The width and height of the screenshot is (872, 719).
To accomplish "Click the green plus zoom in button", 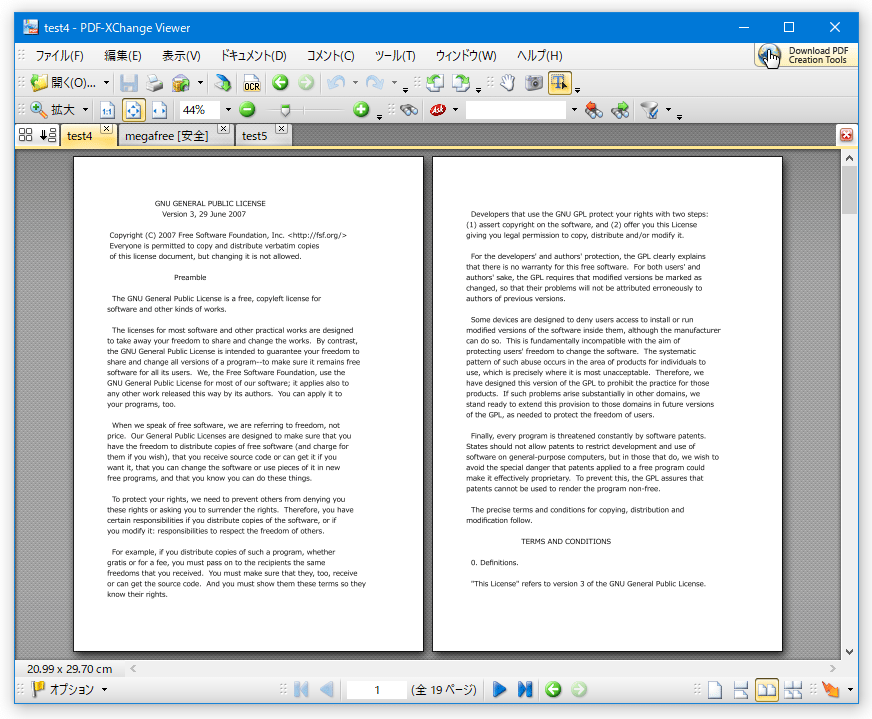I will (361, 110).
